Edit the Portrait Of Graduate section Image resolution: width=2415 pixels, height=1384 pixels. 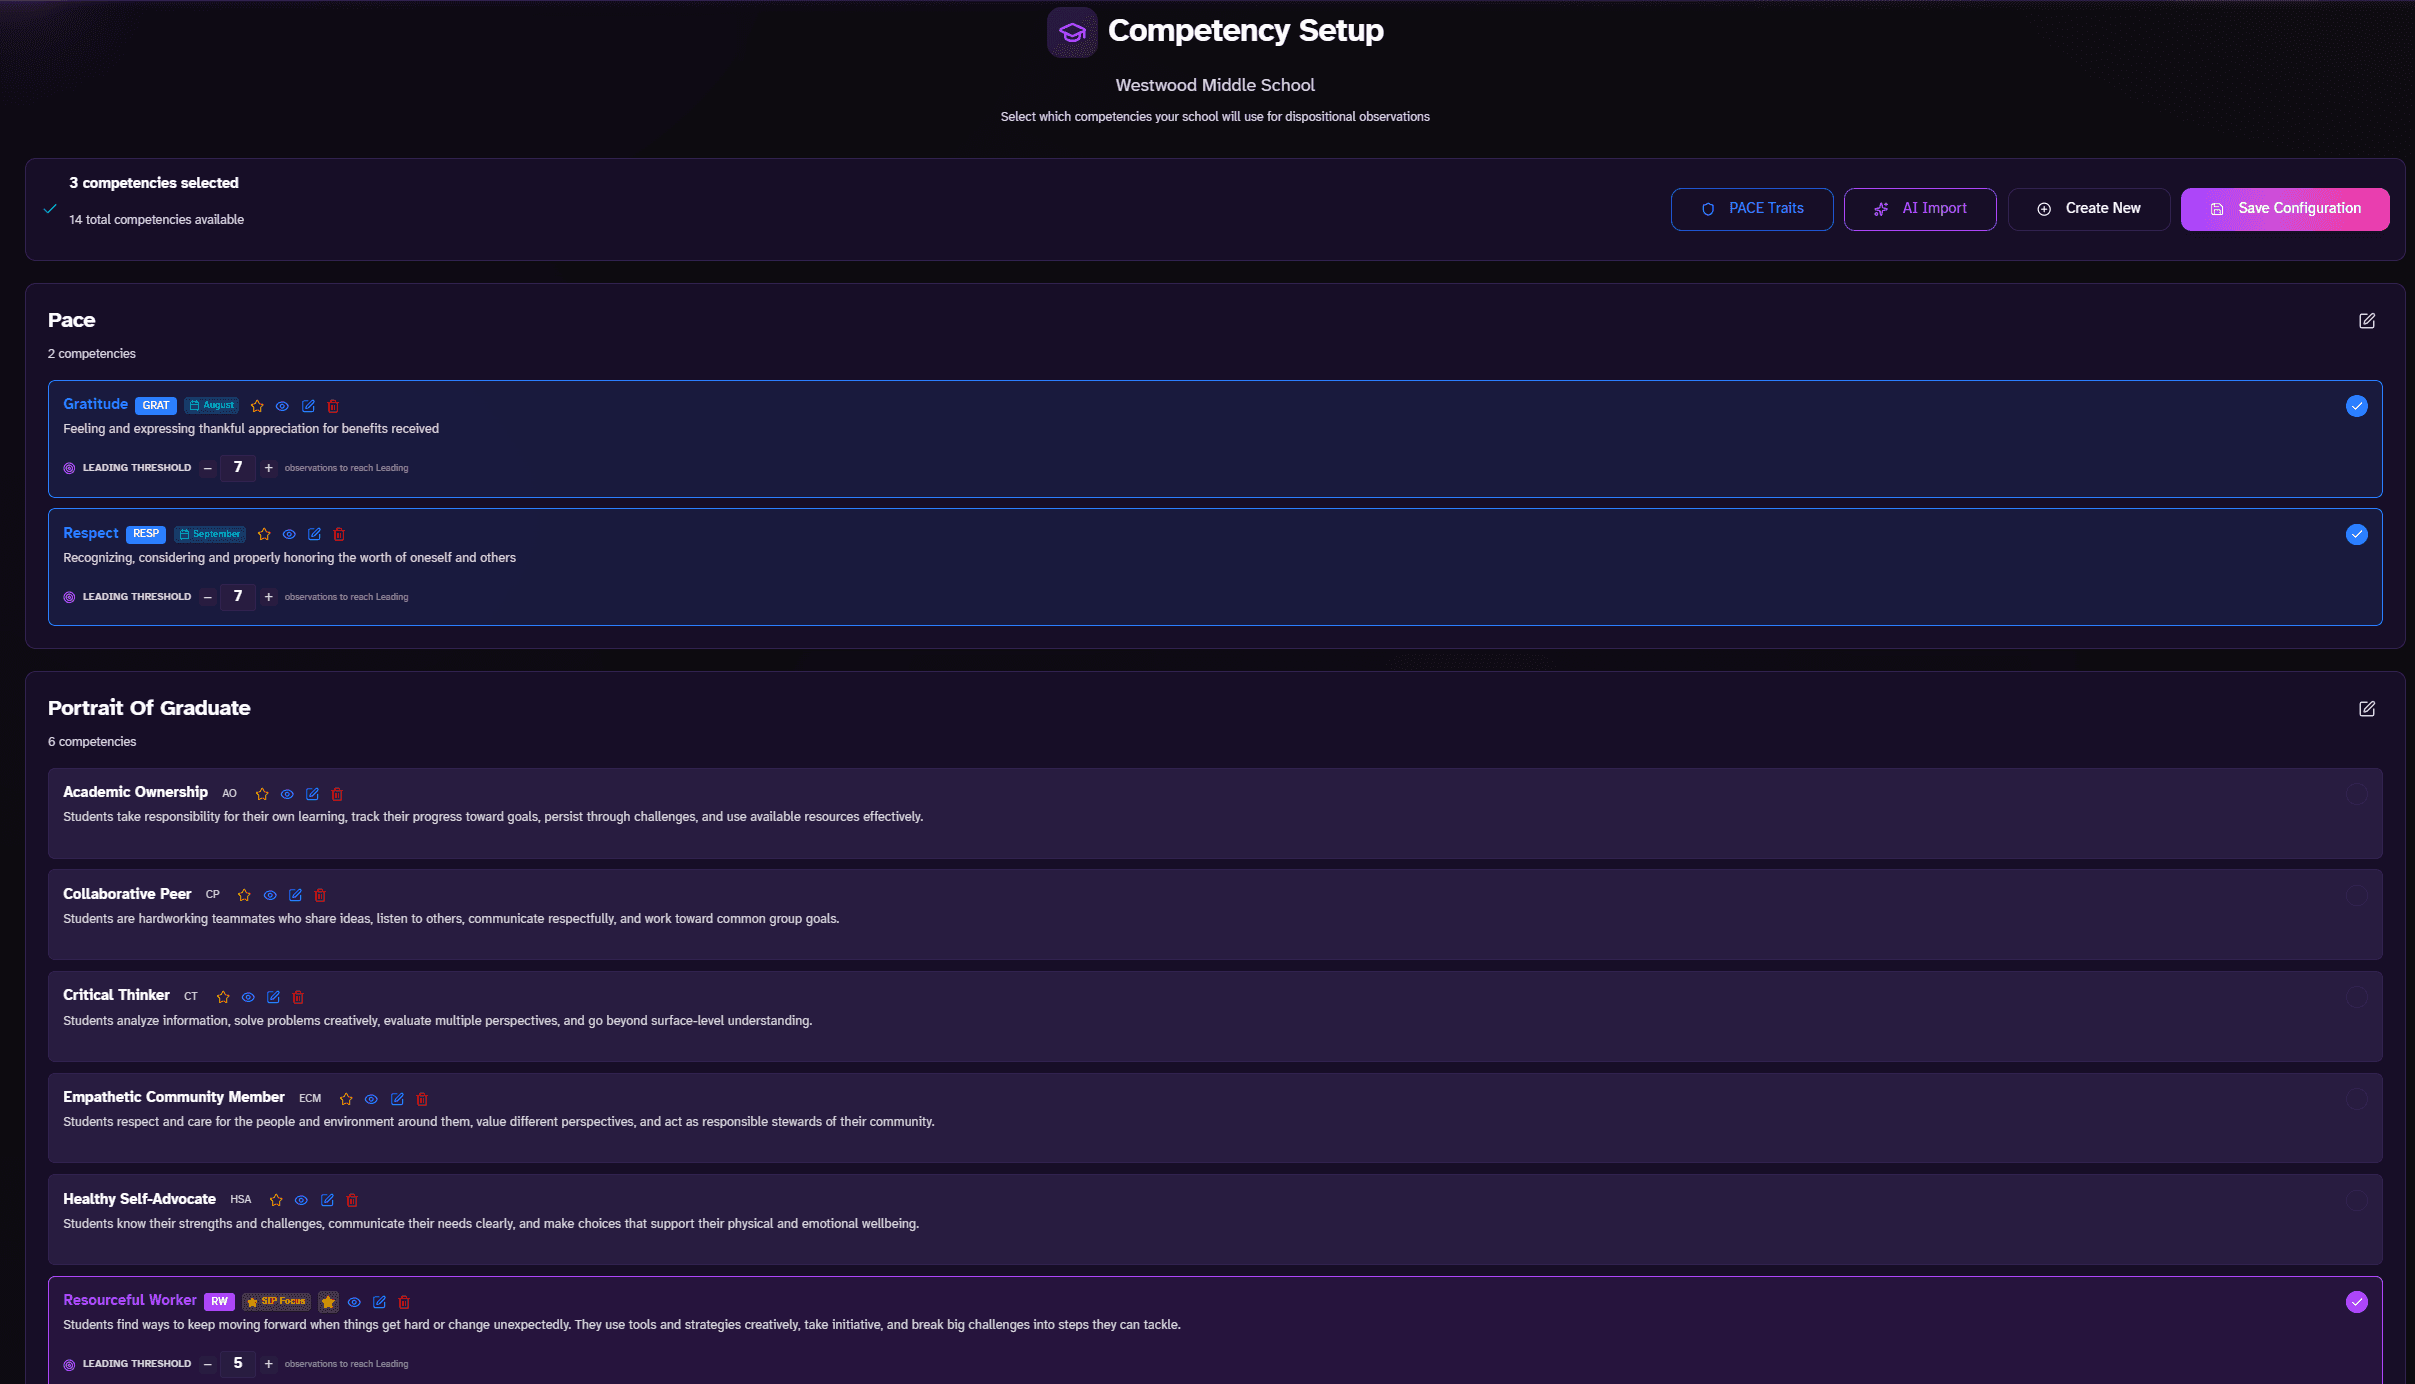[2367, 709]
